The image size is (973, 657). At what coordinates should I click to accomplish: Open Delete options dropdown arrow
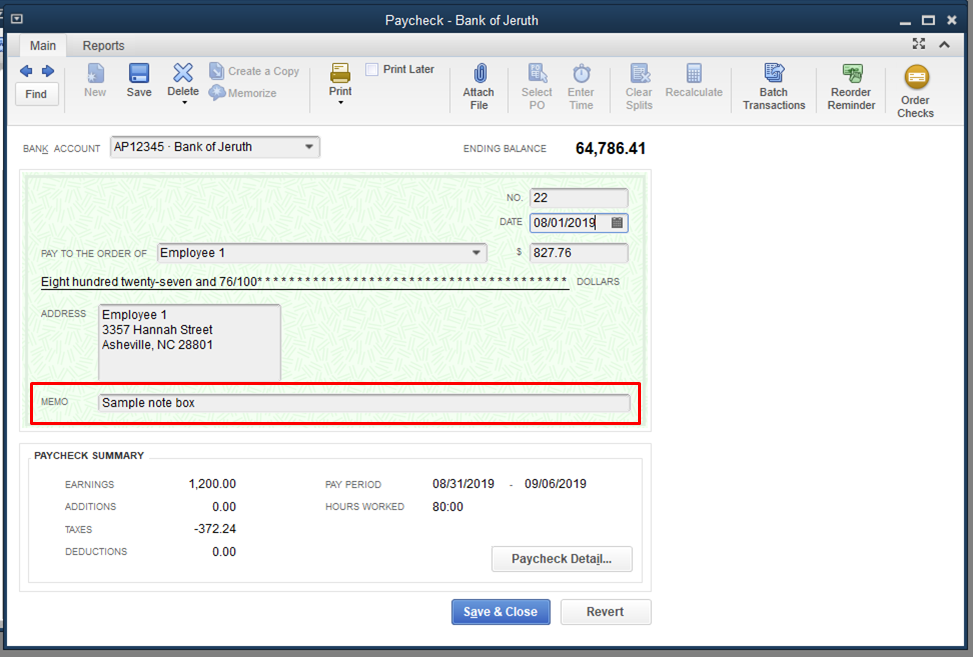(184, 103)
